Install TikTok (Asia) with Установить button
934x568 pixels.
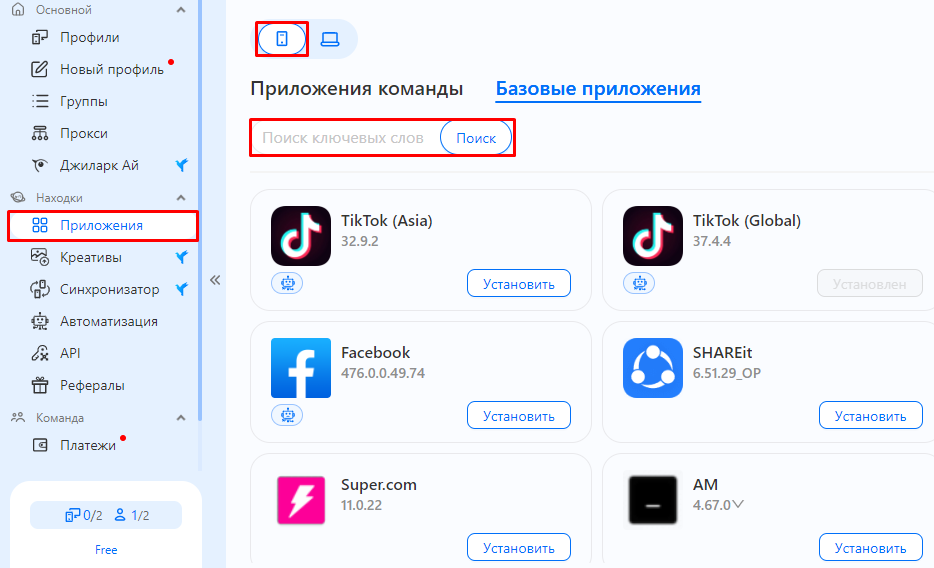click(x=519, y=284)
